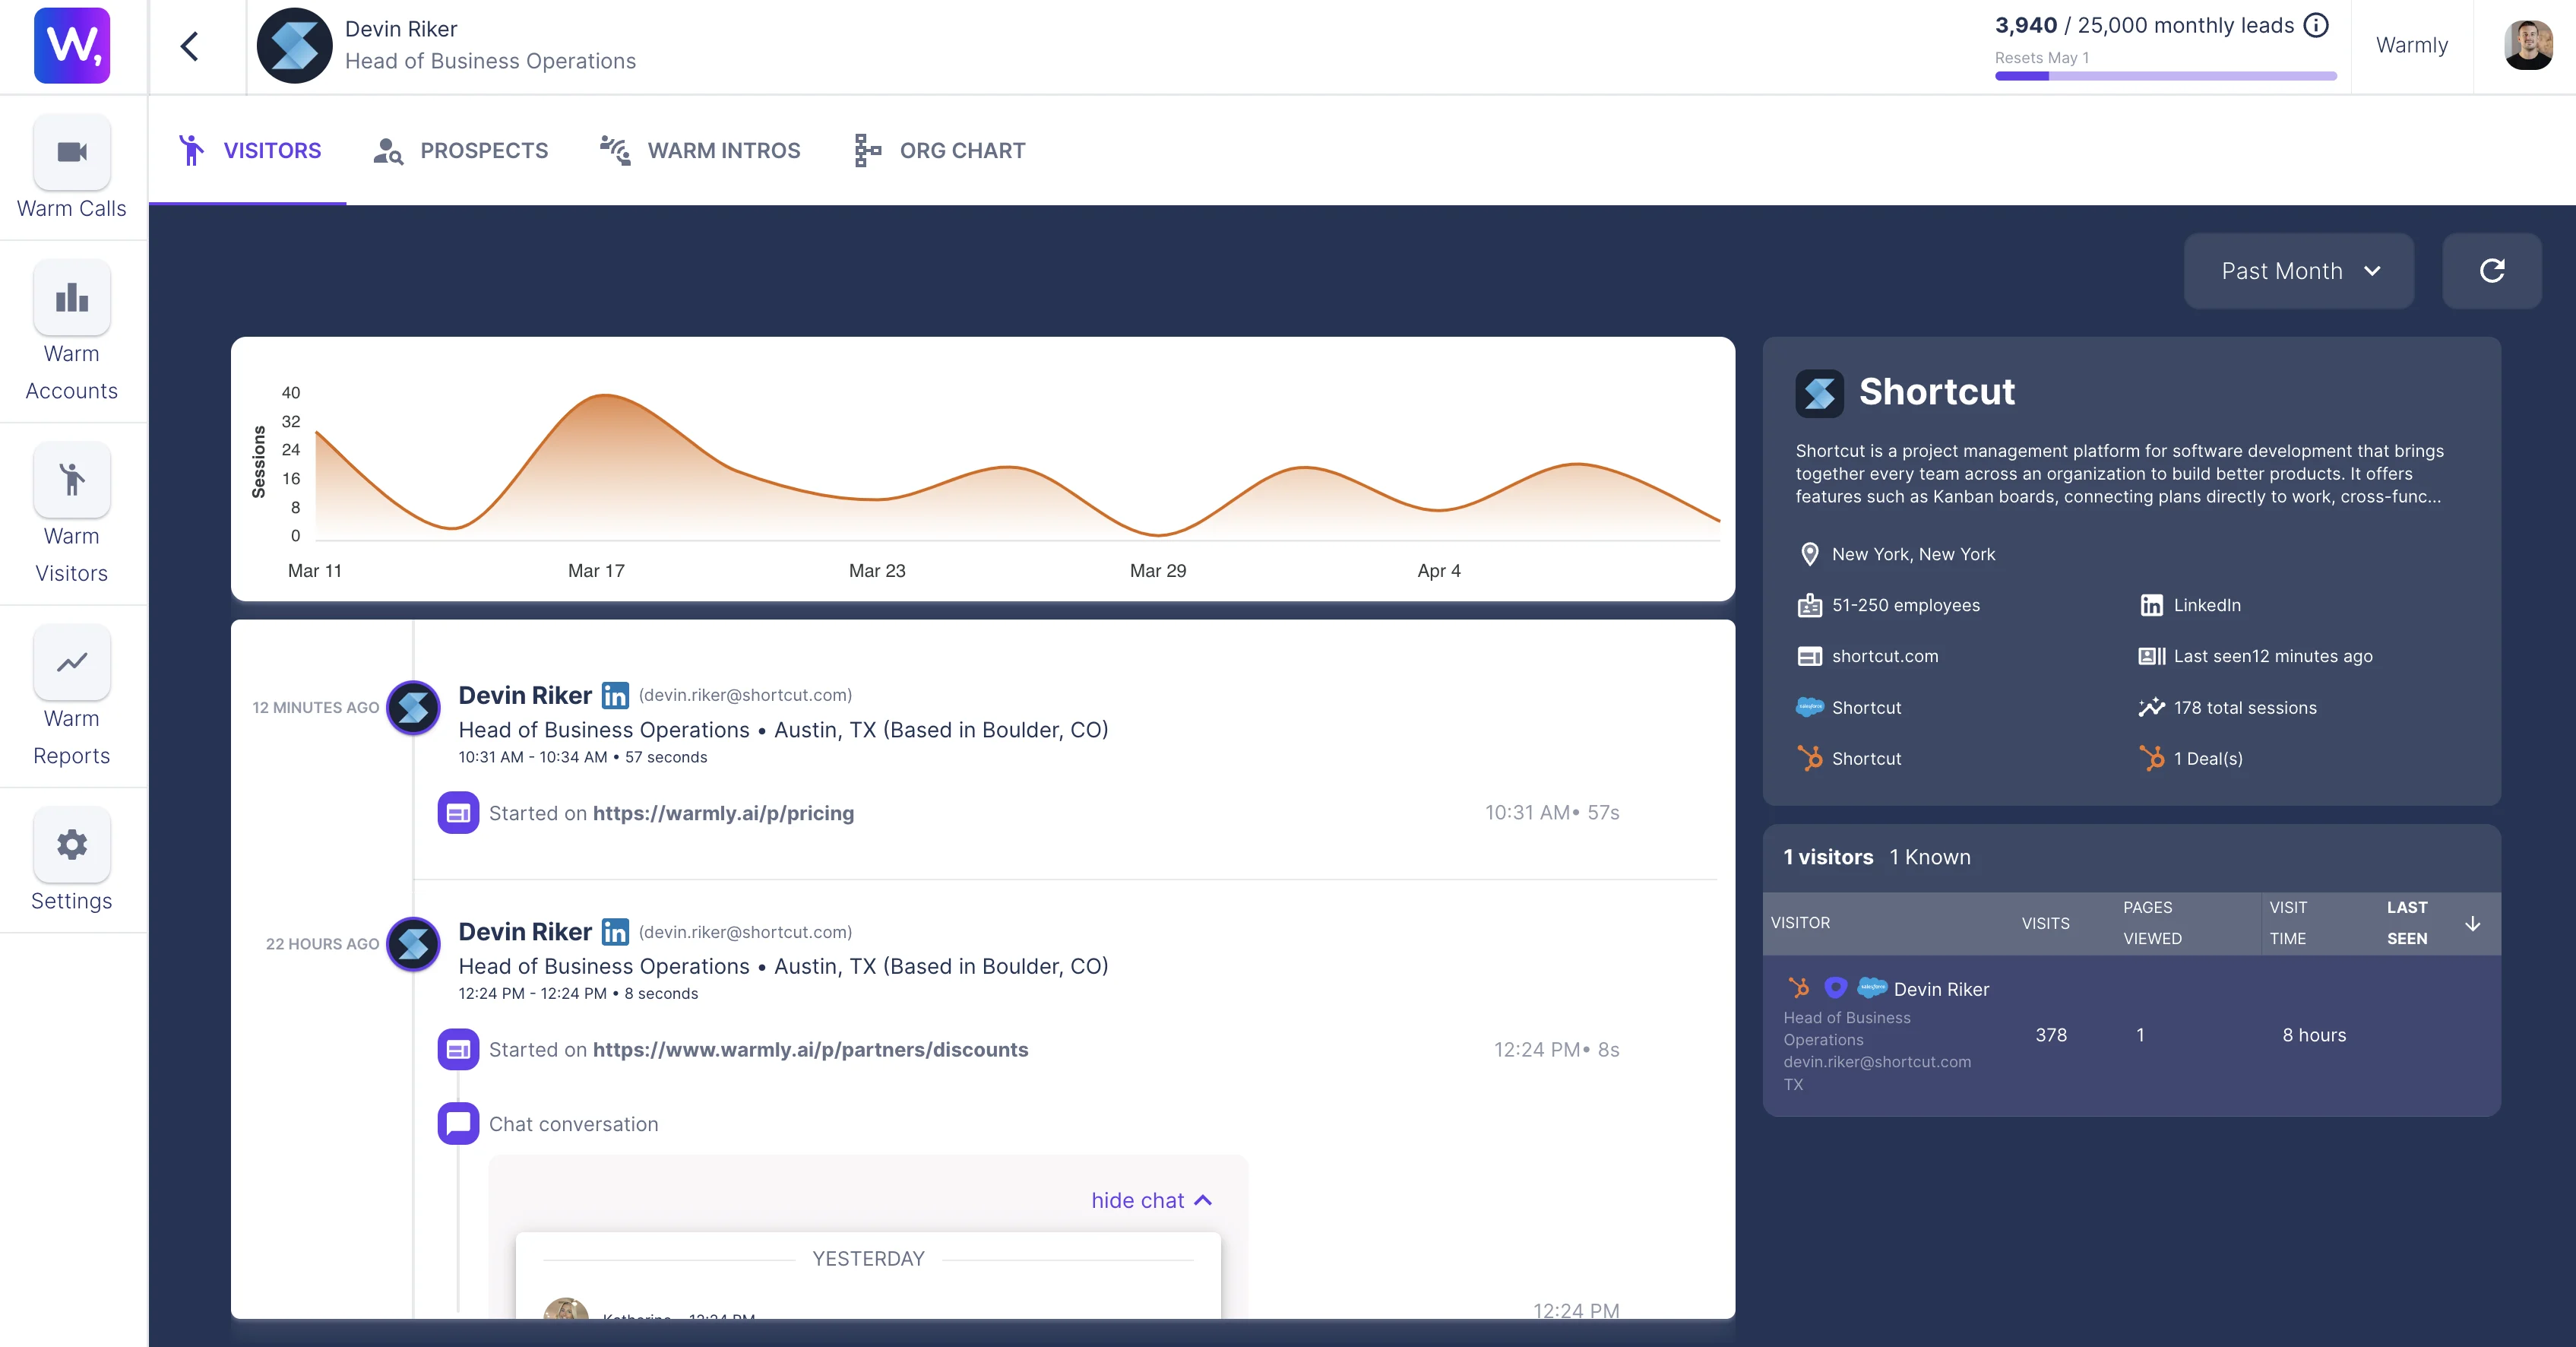2576x1347 pixels.
Task: Click purple shield icon in Devin Riker row
Action: tap(1835, 988)
